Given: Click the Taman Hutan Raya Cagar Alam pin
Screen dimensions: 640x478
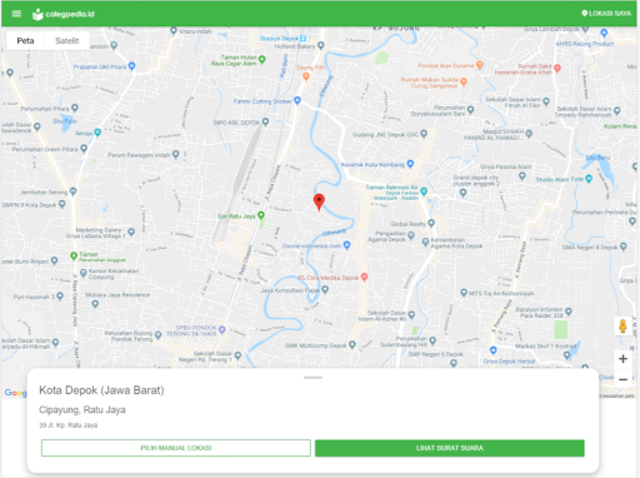Looking at the screenshot, I should 262,59.
